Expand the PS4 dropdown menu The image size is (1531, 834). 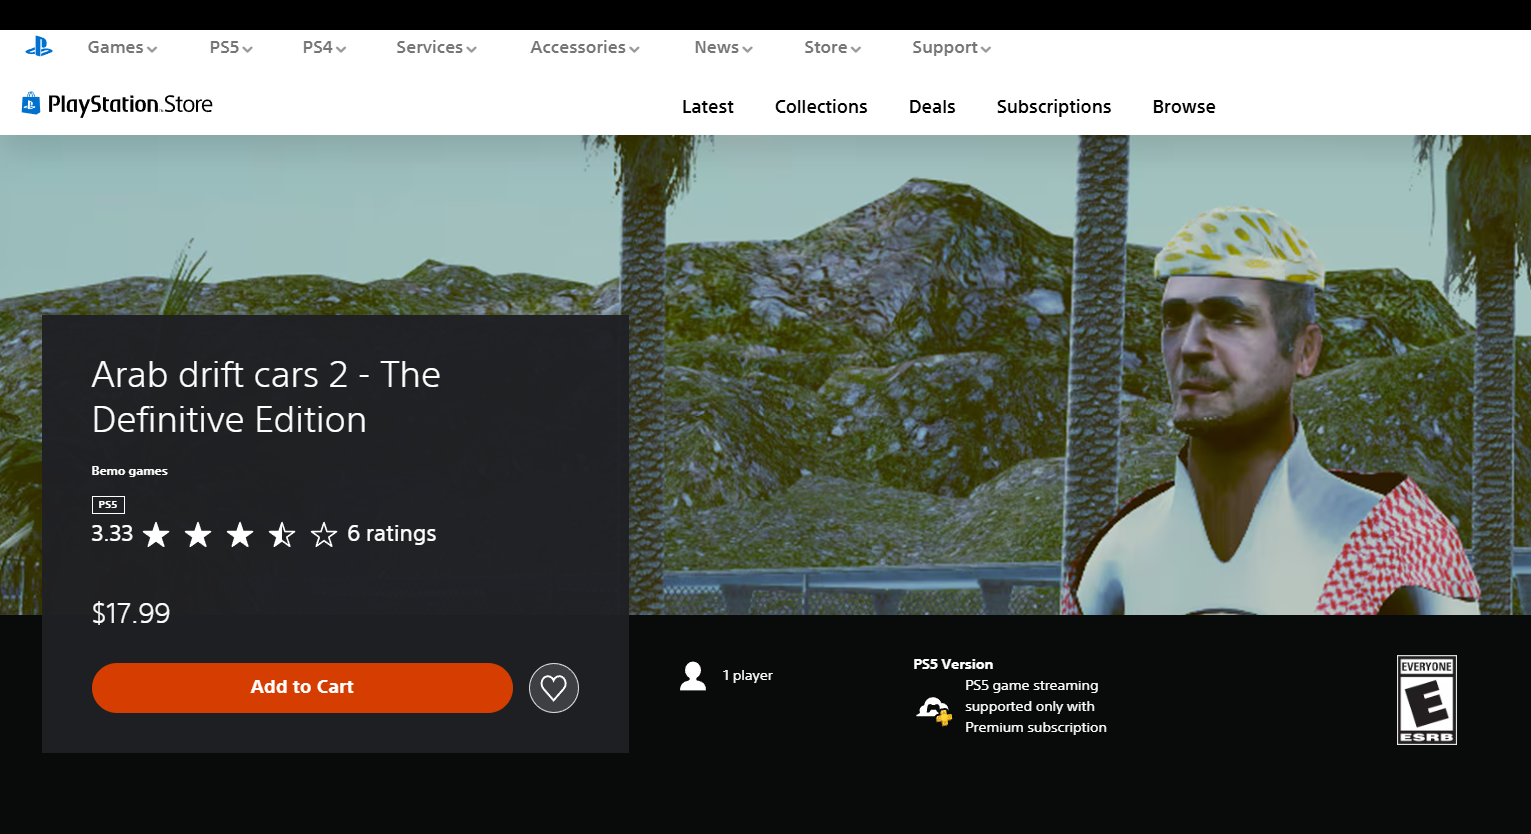pos(324,47)
